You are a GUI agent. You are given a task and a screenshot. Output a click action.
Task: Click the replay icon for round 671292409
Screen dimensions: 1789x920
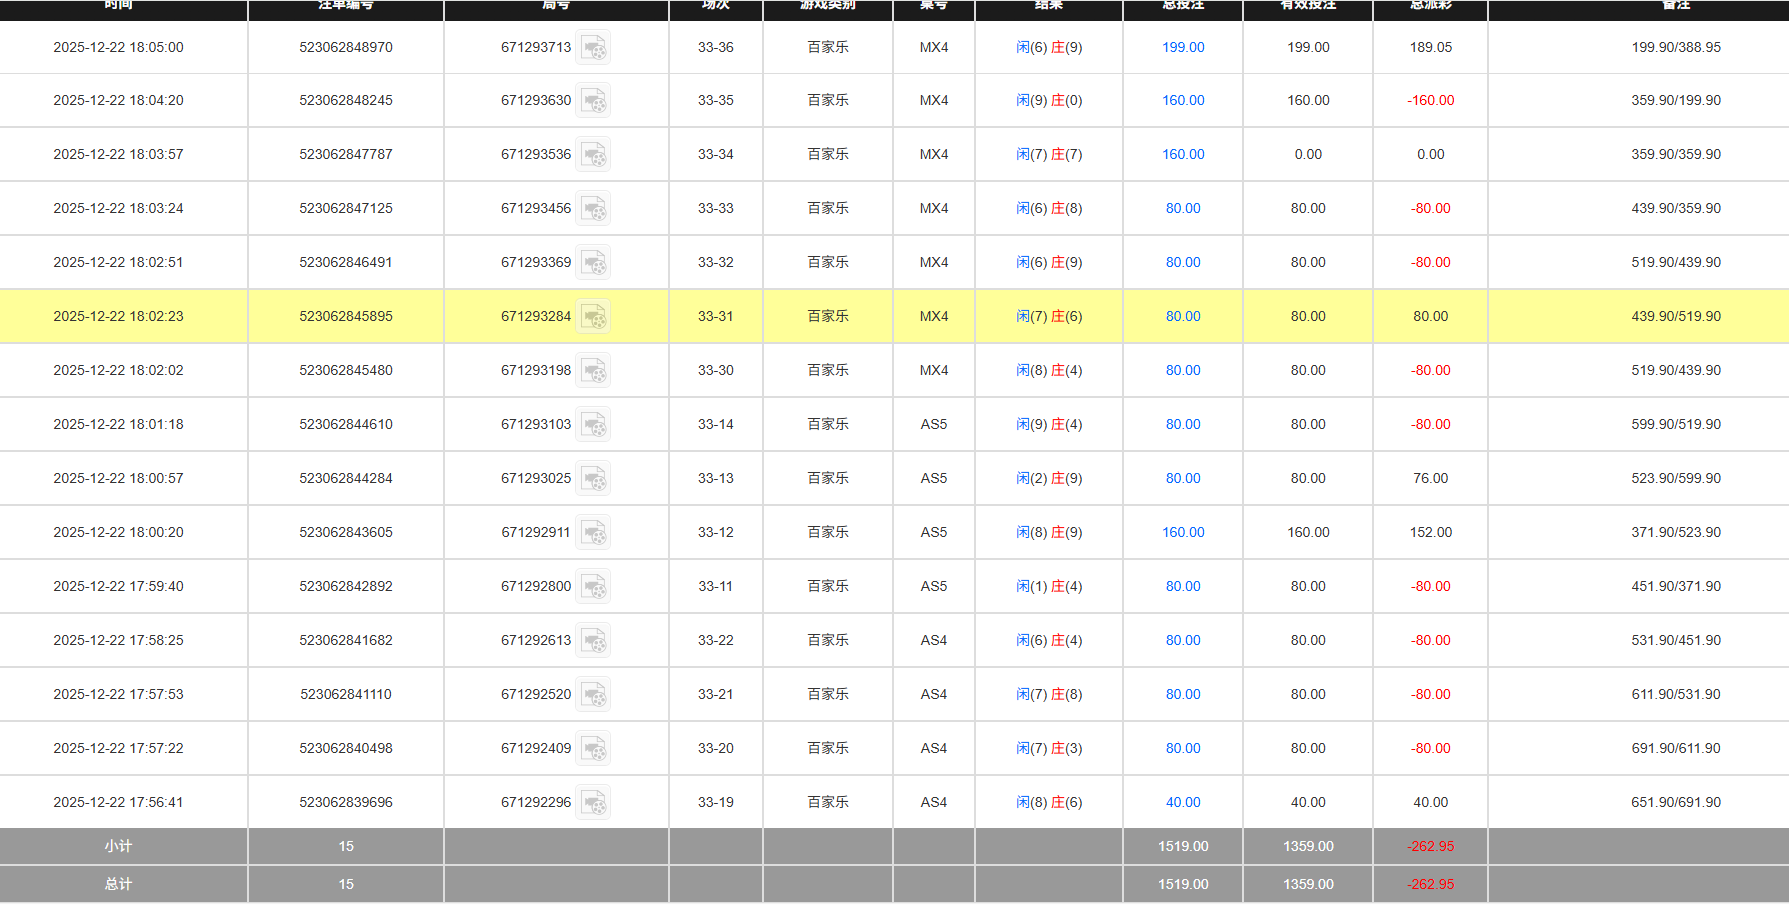pyautogui.click(x=594, y=749)
